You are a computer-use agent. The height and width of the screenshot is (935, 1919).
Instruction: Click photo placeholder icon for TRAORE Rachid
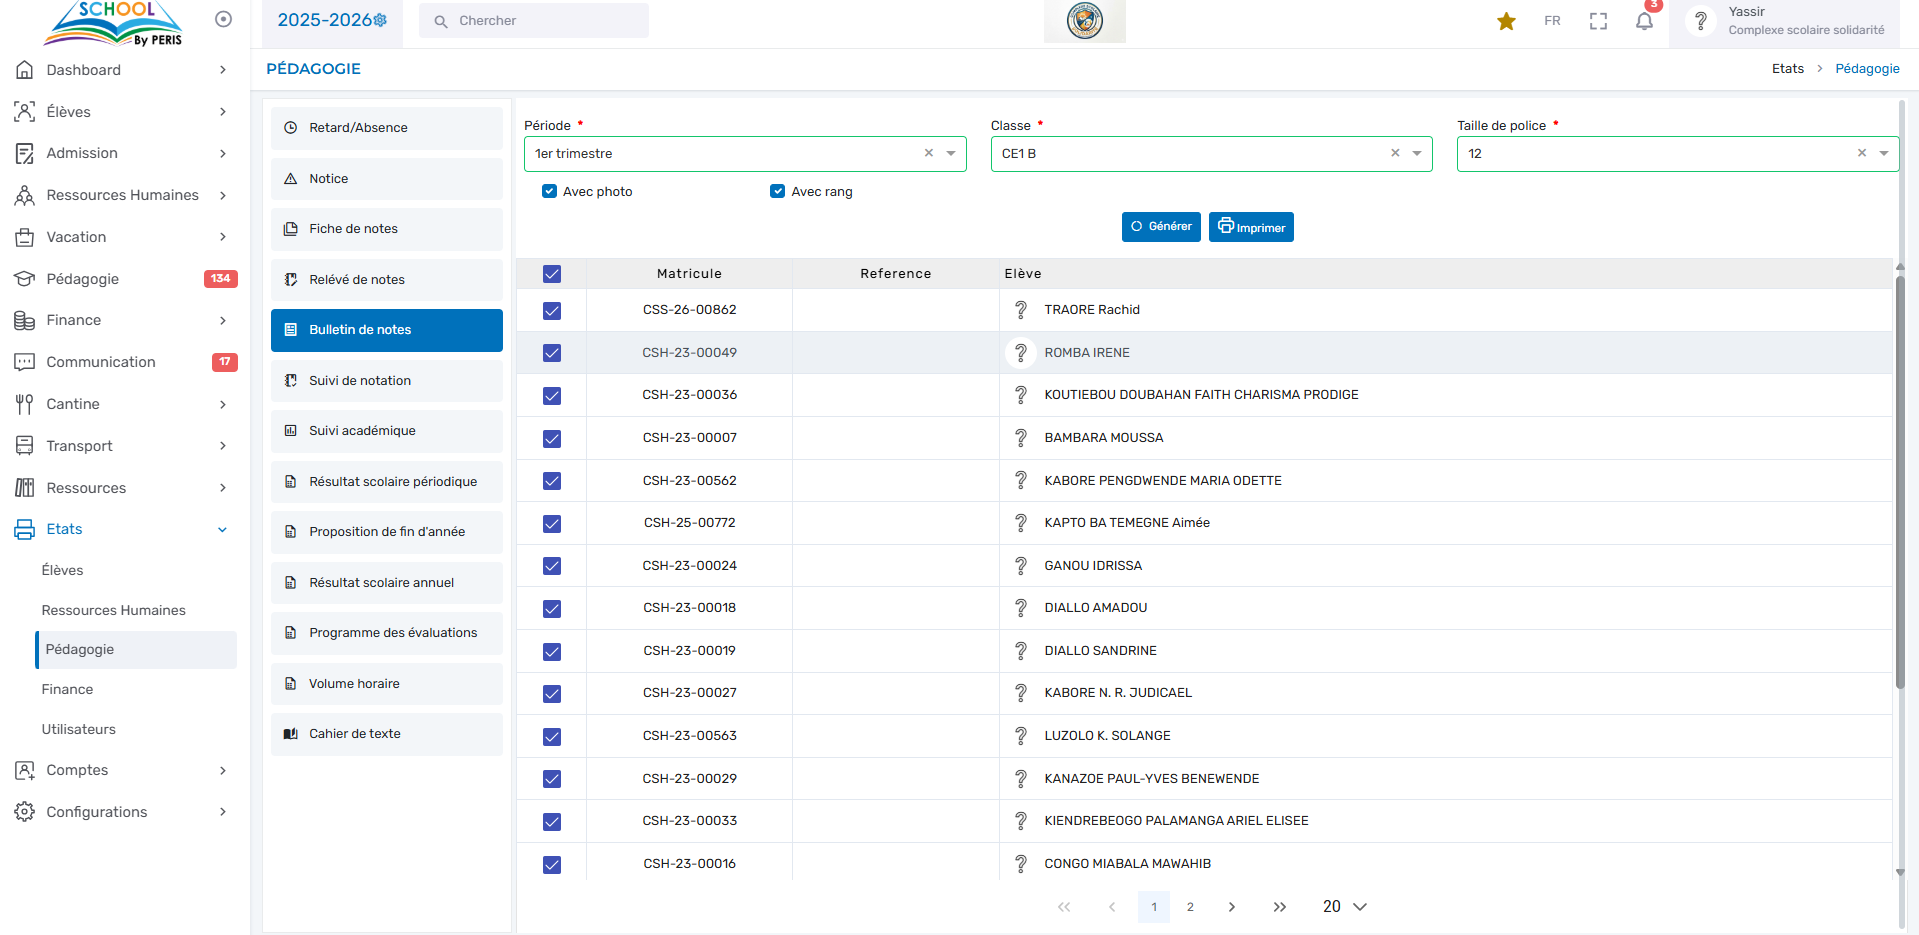[x=1020, y=310]
